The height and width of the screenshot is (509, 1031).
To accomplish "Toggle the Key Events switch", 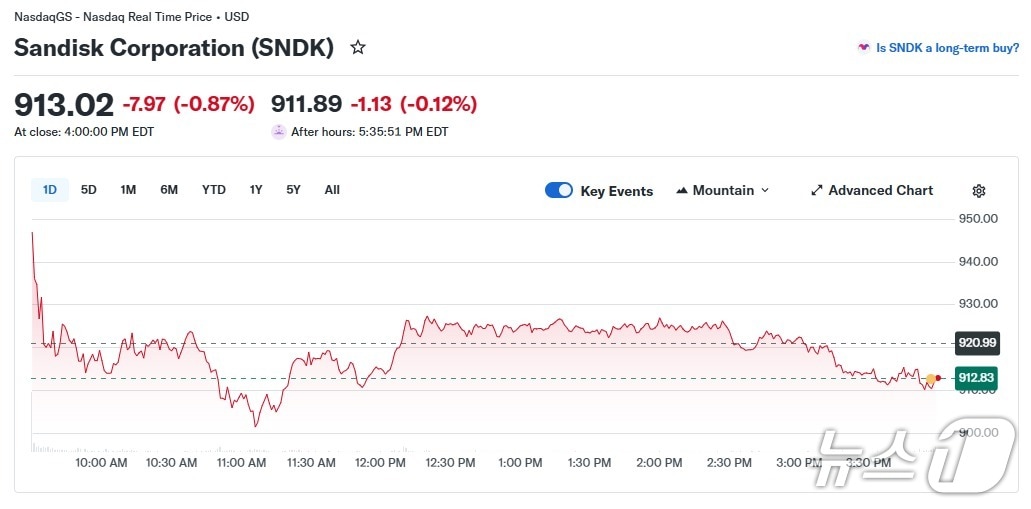I will pos(559,190).
